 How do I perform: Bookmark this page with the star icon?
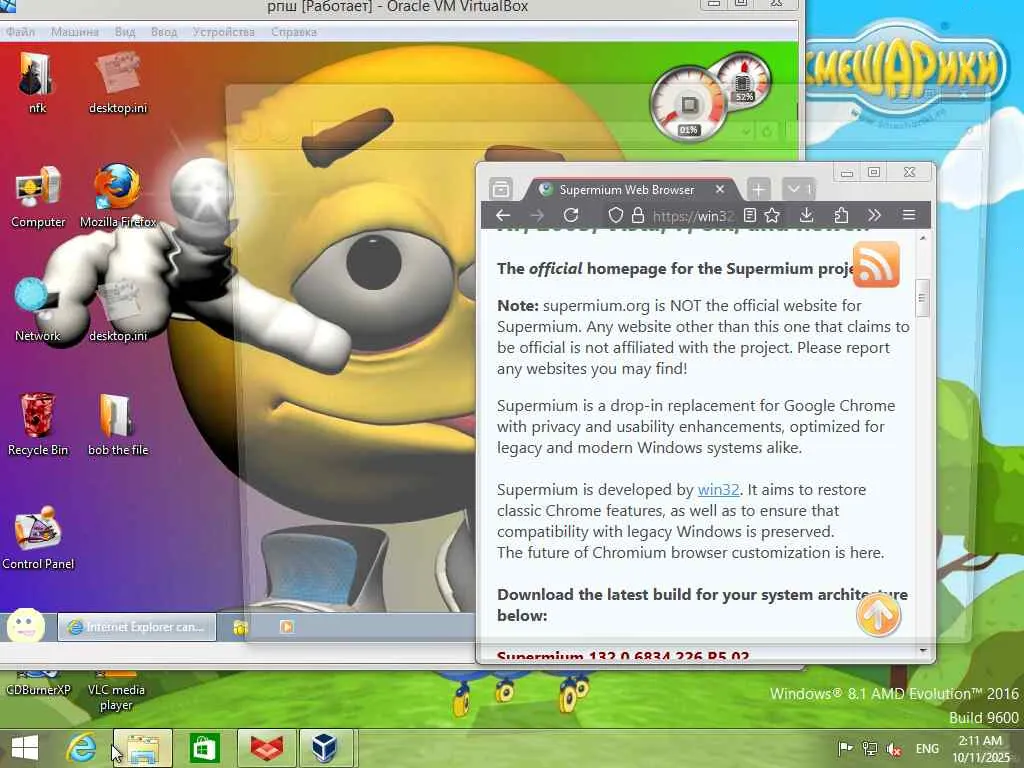tap(773, 216)
